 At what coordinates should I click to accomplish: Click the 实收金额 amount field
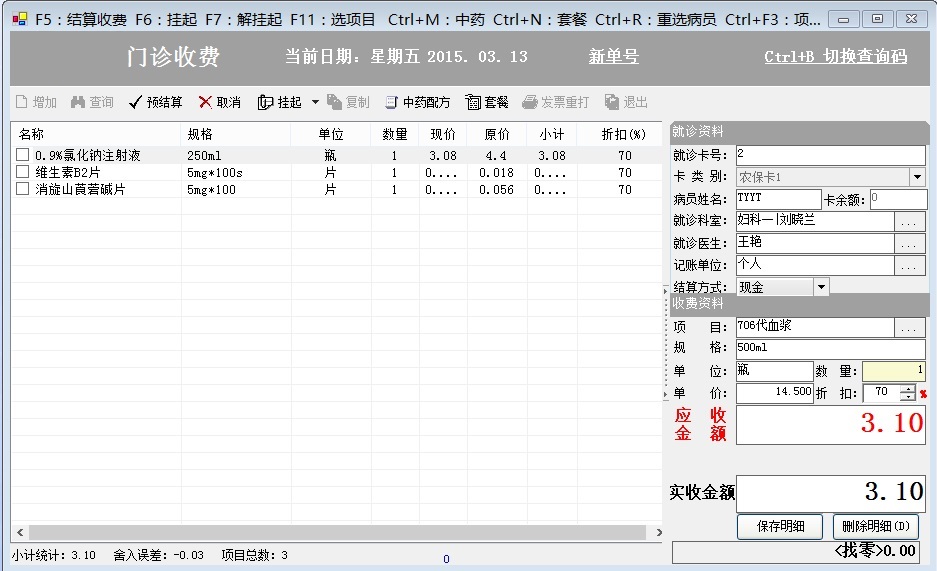coord(831,493)
